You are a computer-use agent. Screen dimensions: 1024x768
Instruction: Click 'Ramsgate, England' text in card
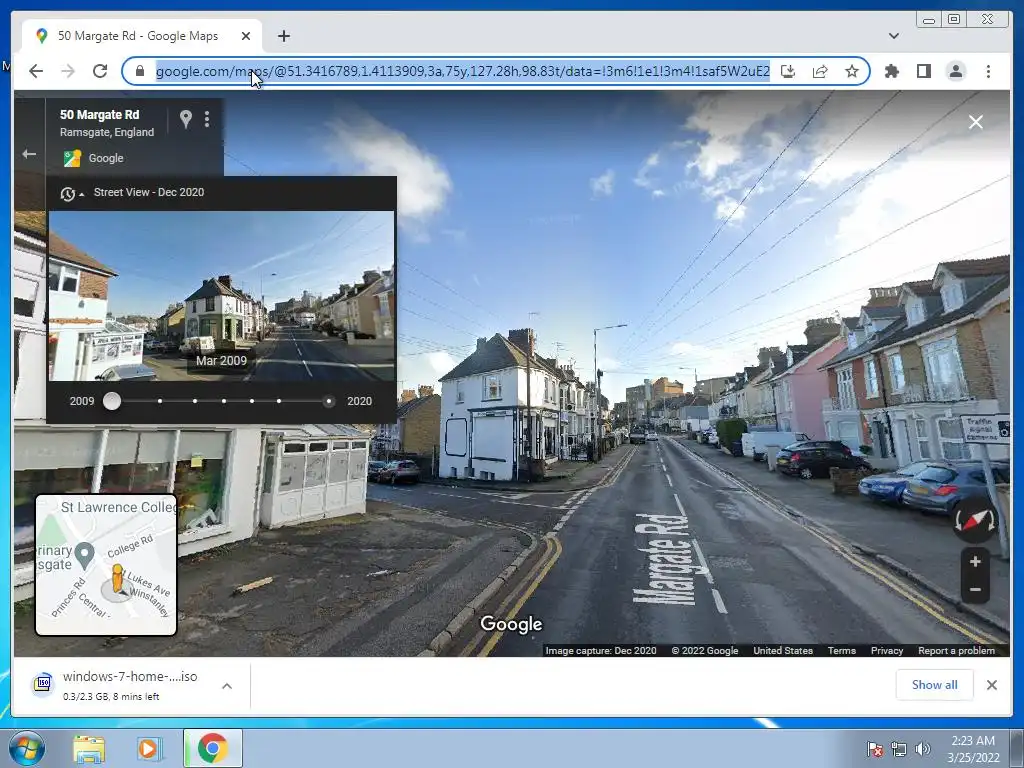[107, 132]
